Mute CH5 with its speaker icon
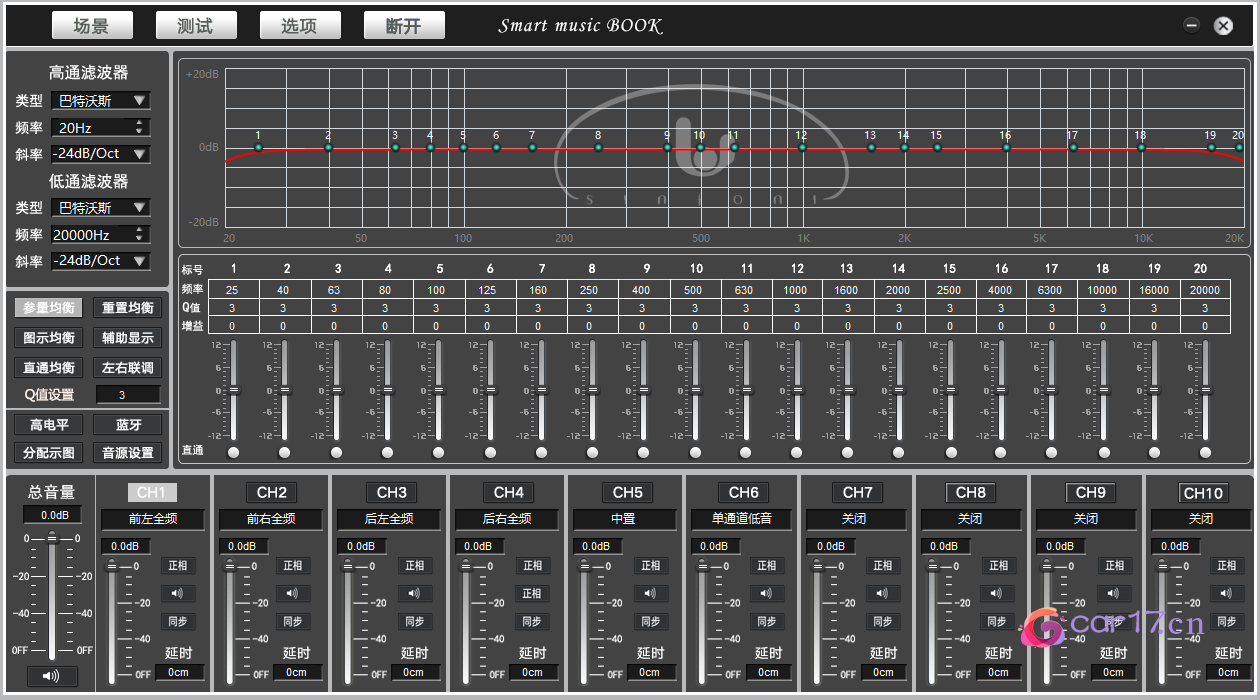Viewport: 1260px width, 700px height. [650, 593]
